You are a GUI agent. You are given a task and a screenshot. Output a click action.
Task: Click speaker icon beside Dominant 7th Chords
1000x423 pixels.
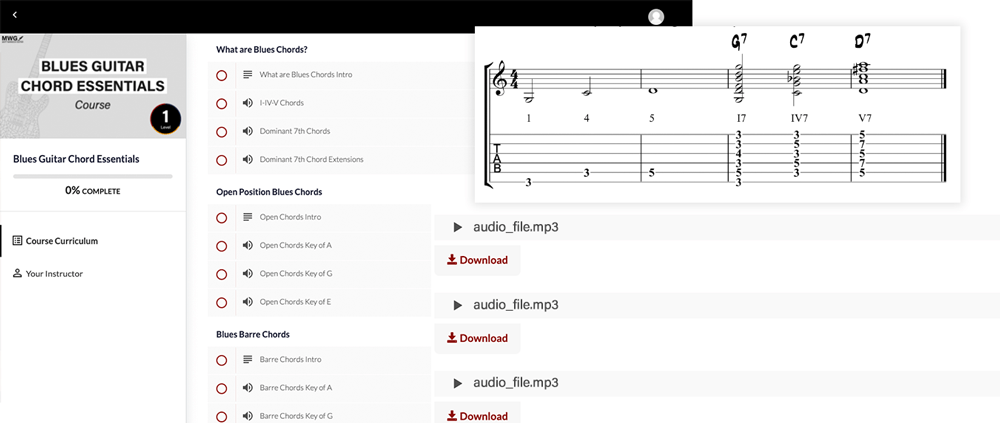click(x=247, y=131)
